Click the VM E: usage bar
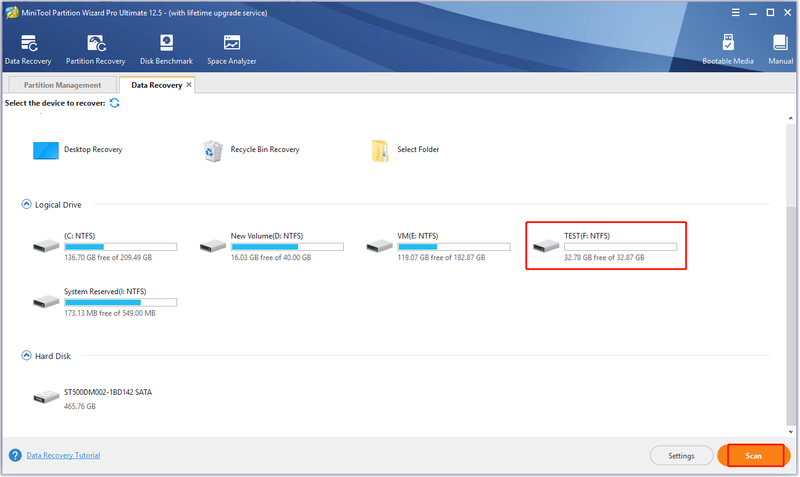The image size is (800, 477). (x=454, y=247)
